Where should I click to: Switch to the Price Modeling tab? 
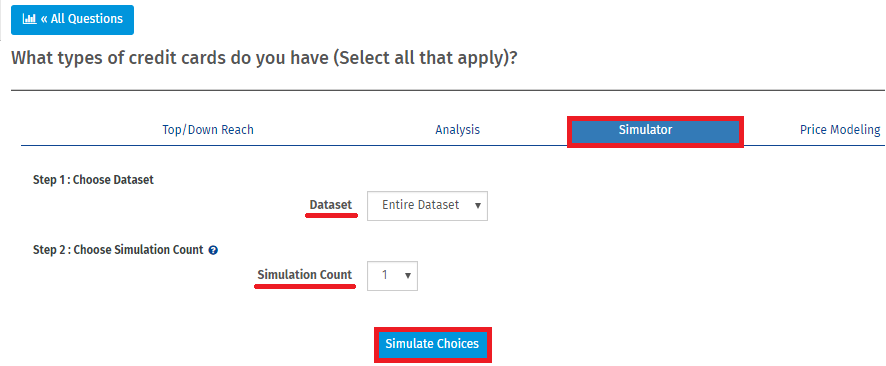pos(840,130)
